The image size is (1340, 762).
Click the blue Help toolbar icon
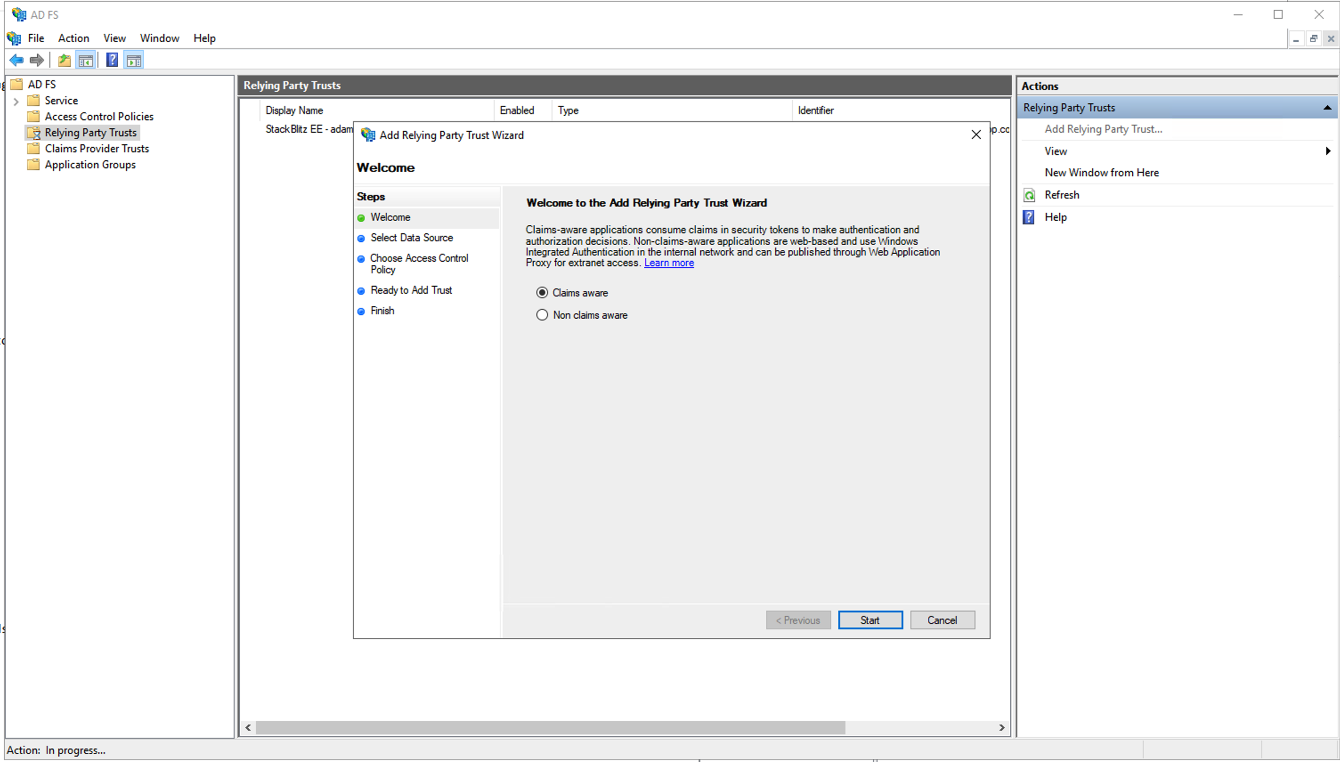(112, 60)
